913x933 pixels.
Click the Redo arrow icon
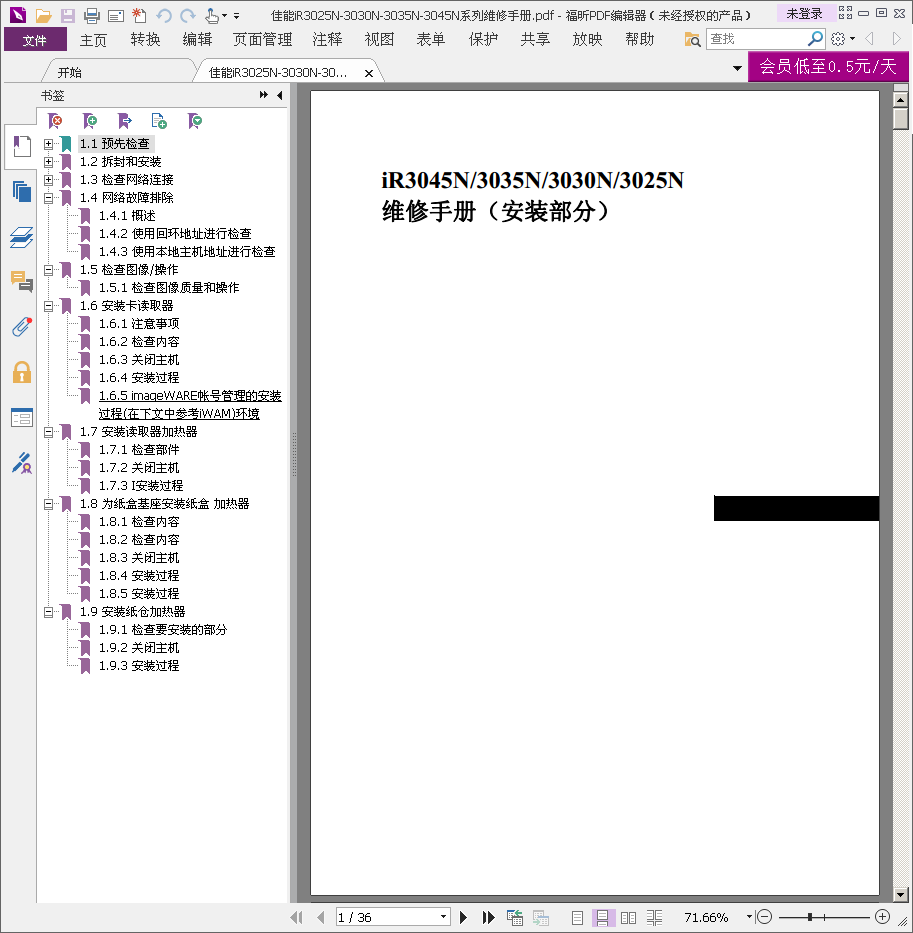[x=188, y=15]
